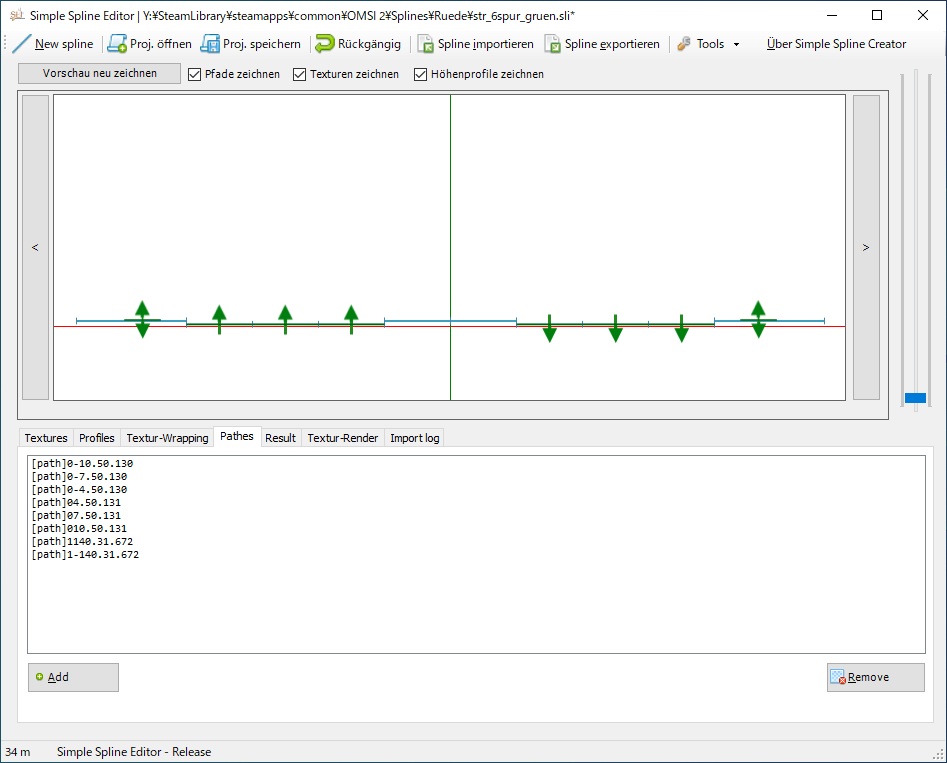947x763 pixels.
Task: Select path row 1140.31.672
Action: 82,541
